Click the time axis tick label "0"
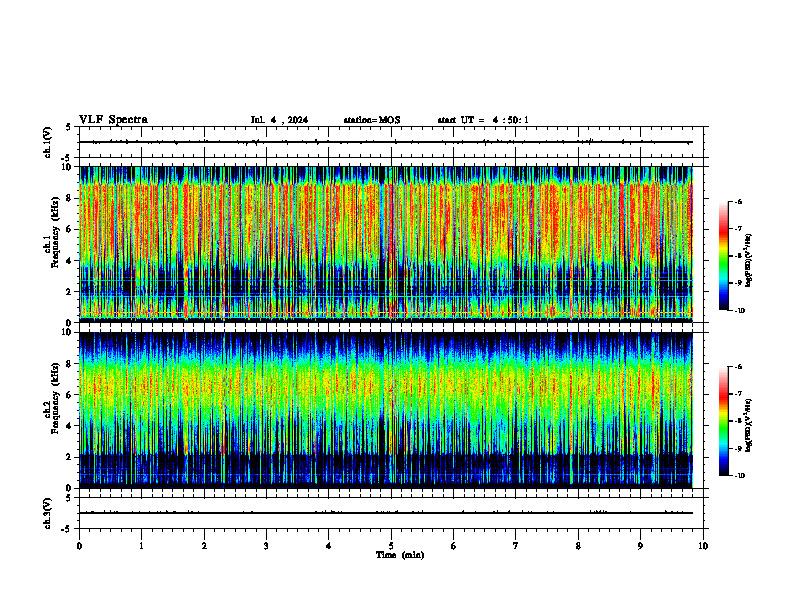Image resolution: width=792 pixels, height=612 pixels. tap(79, 546)
